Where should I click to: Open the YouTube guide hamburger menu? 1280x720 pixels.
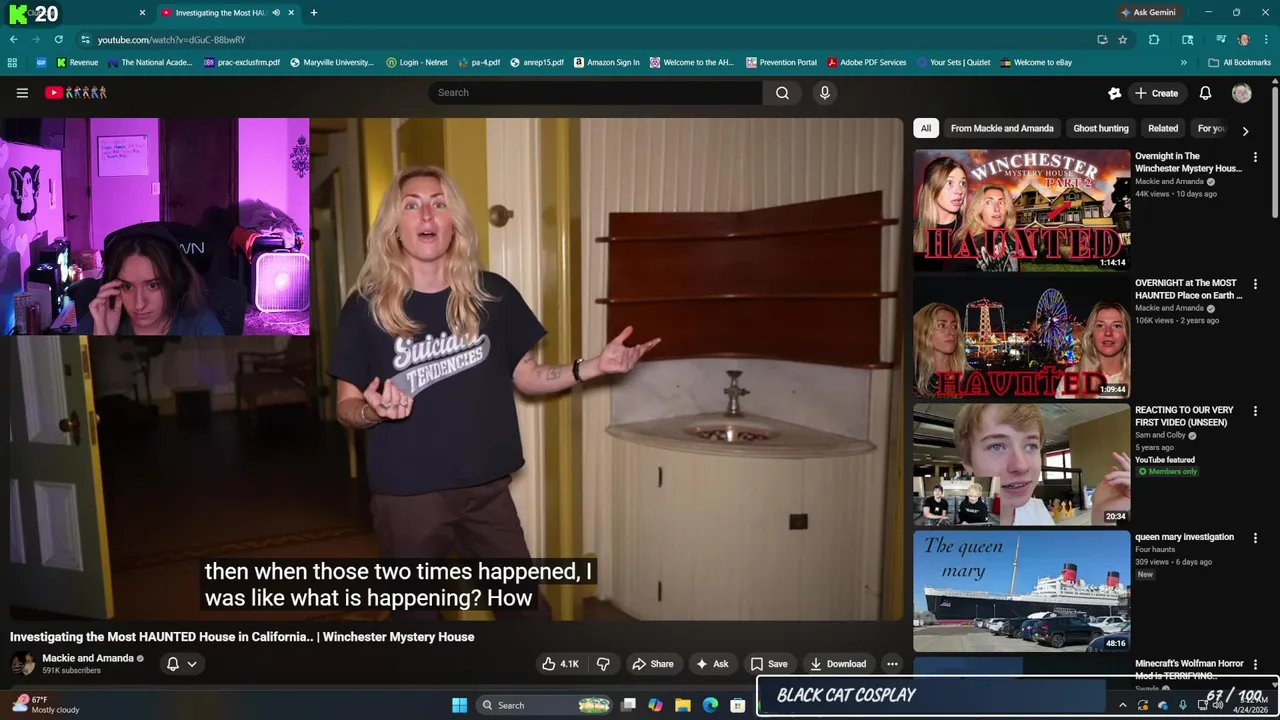(x=22, y=93)
